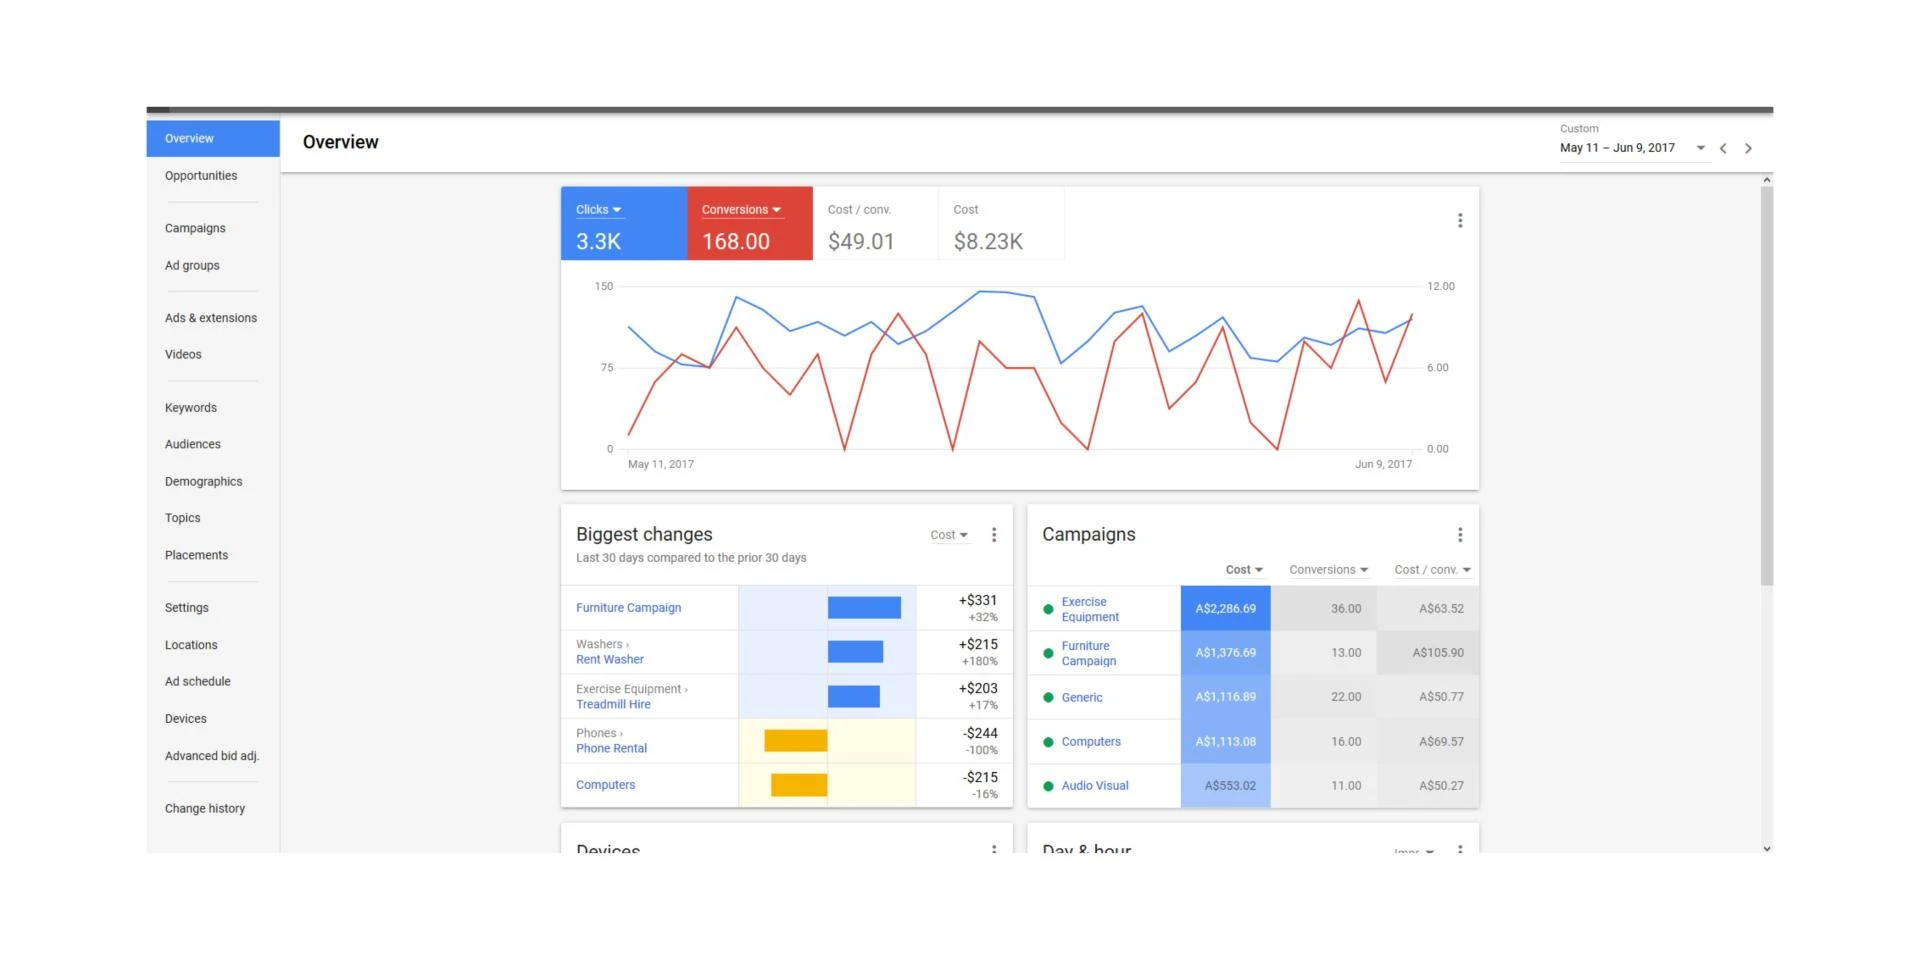Image resolution: width=1920 pixels, height=960 pixels.
Task: Open the Cost dropdown in Biggest changes
Action: pos(948,534)
